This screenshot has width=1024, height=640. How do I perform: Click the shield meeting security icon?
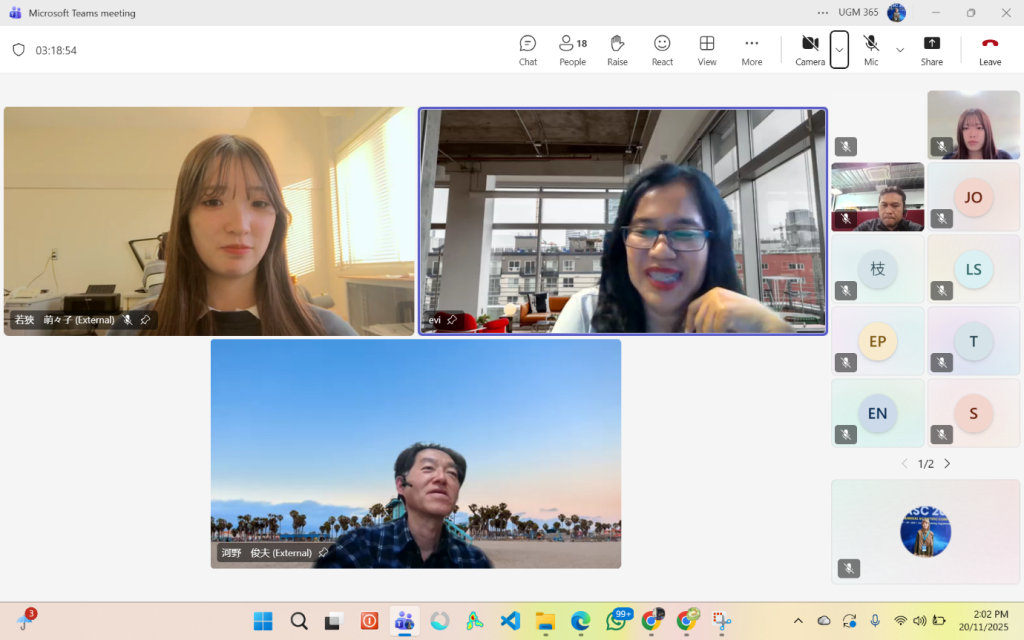click(18, 50)
